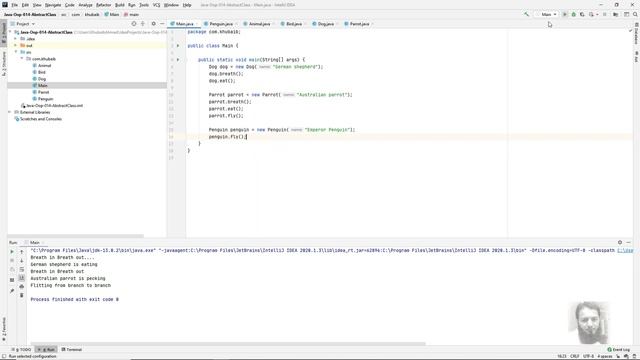Click the Project panel horizontal scrollbar
Image resolution: width=640 pixels, height=360 pixels.
[76, 236]
